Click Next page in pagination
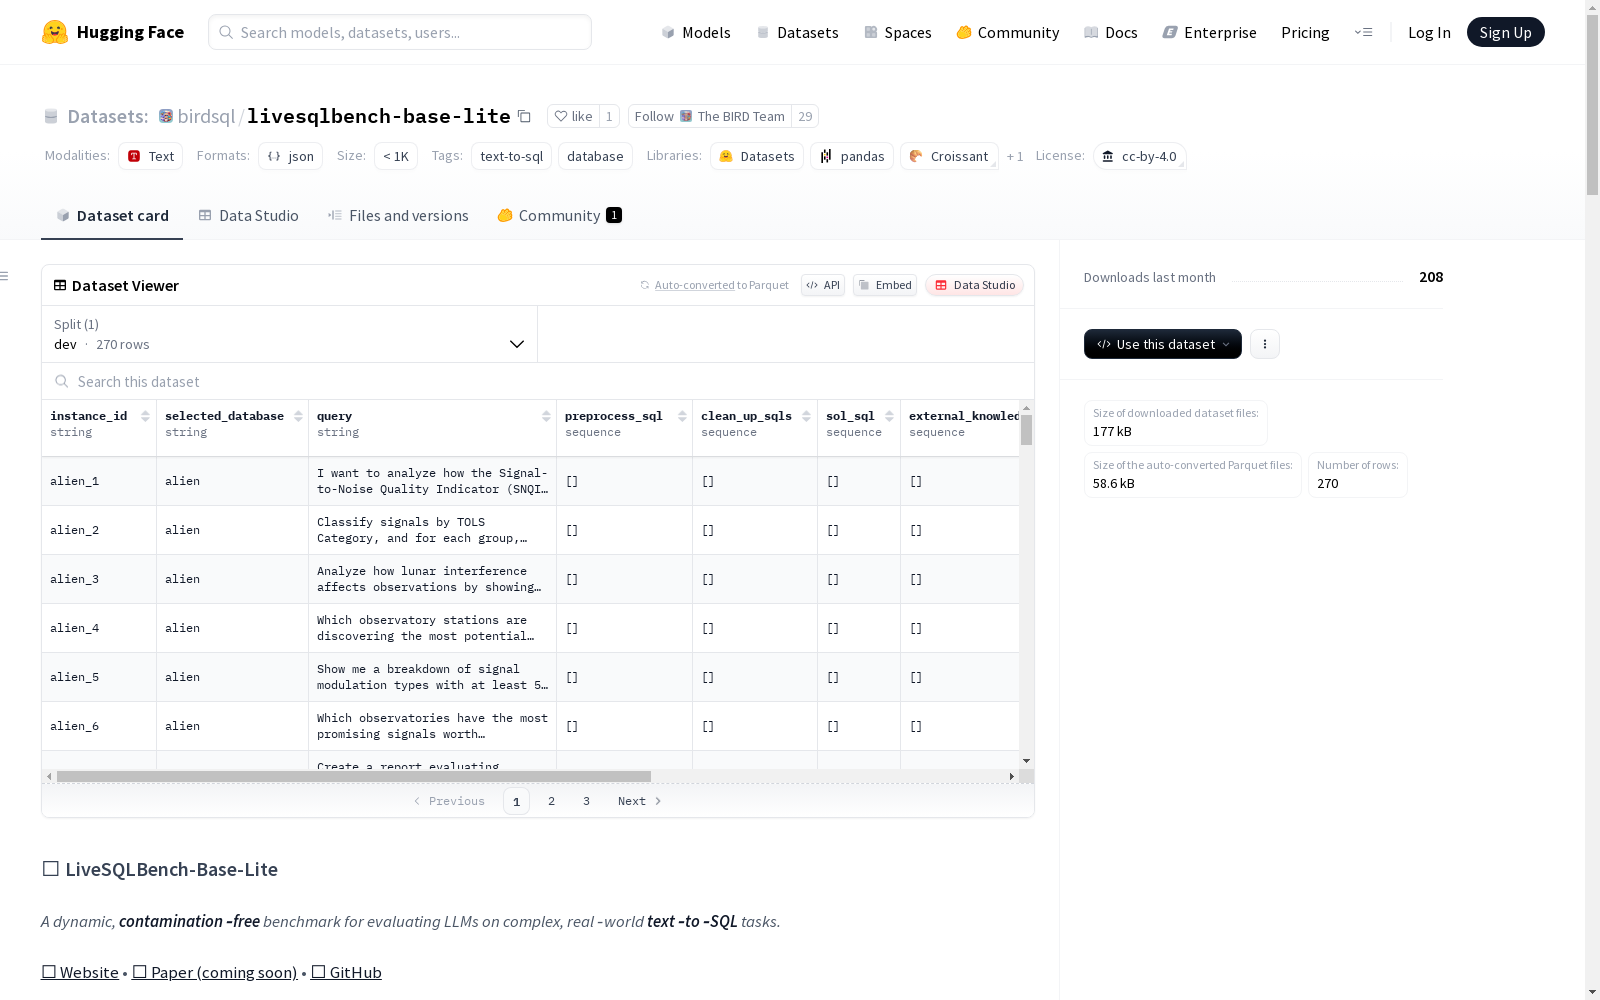The height and width of the screenshot is (1000, 1600). tap(640, 801)
